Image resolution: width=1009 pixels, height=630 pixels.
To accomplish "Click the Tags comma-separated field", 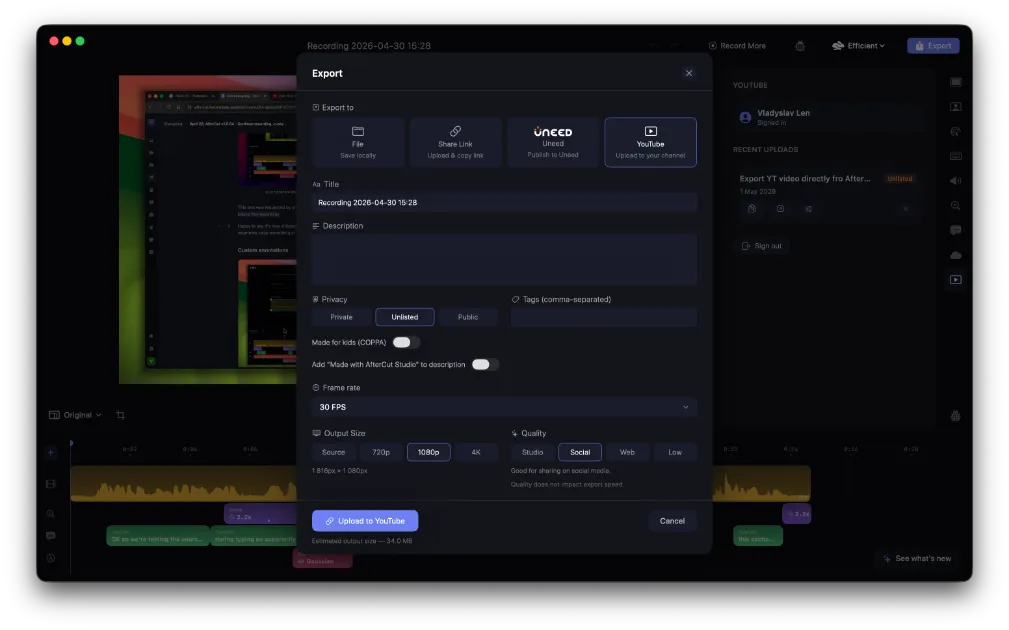I will tap(604, 317).
